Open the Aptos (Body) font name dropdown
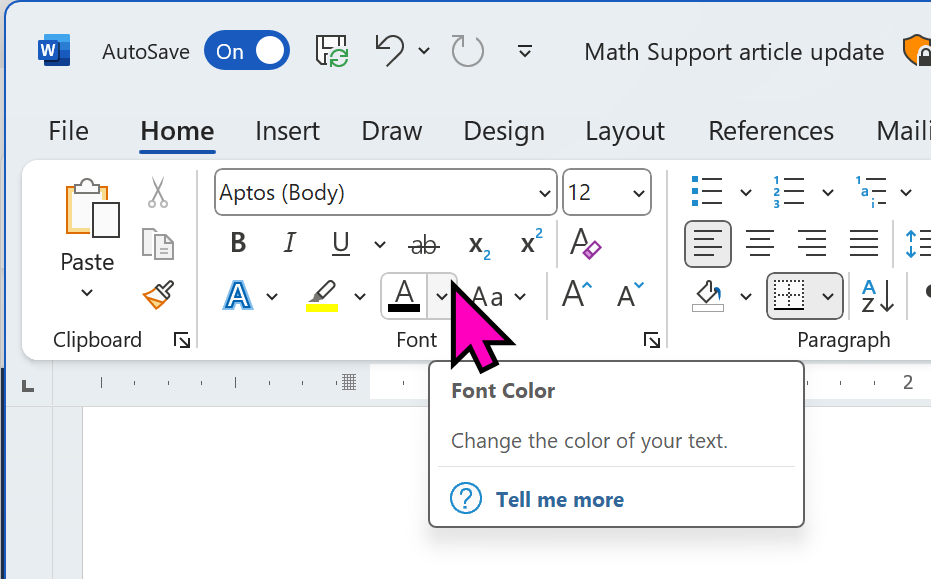 click(545, 193)
